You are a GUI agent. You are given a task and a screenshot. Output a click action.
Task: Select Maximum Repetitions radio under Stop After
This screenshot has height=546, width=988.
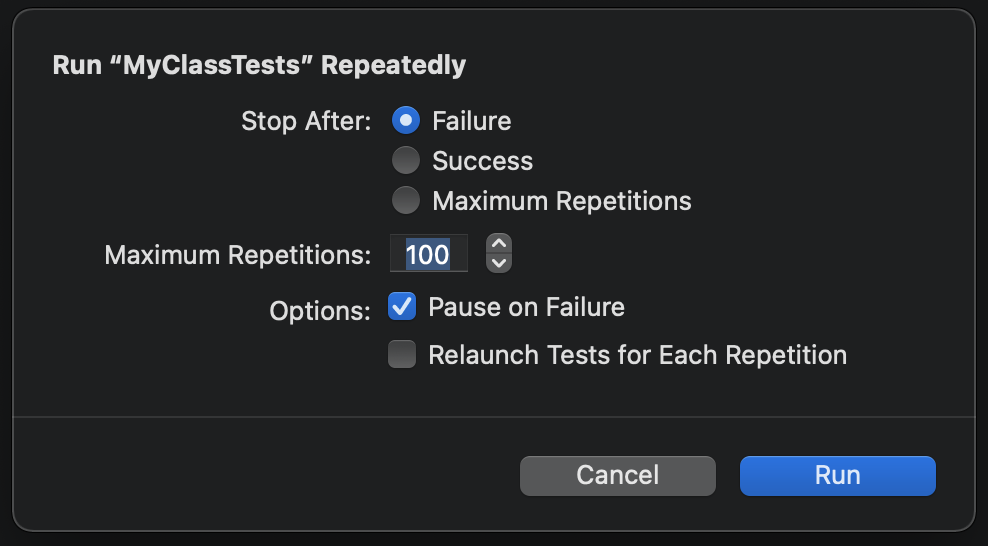coord(405,201)
